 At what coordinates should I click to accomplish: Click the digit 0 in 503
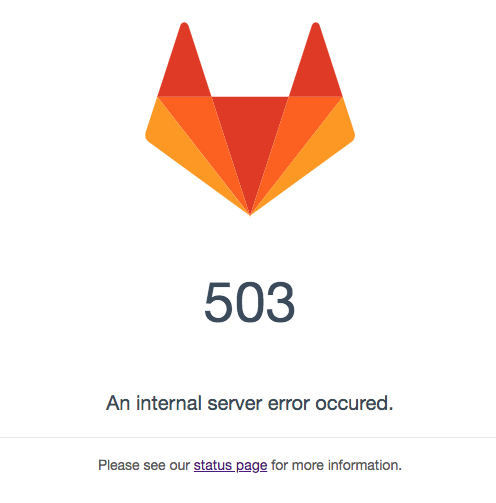click(x=249, y=302)
